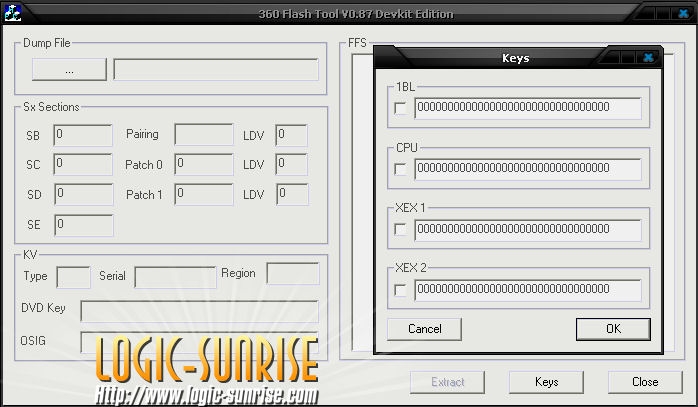Focus the XEX 2 key field
This screenshot has height=407, width=698.
coord(528,290)
